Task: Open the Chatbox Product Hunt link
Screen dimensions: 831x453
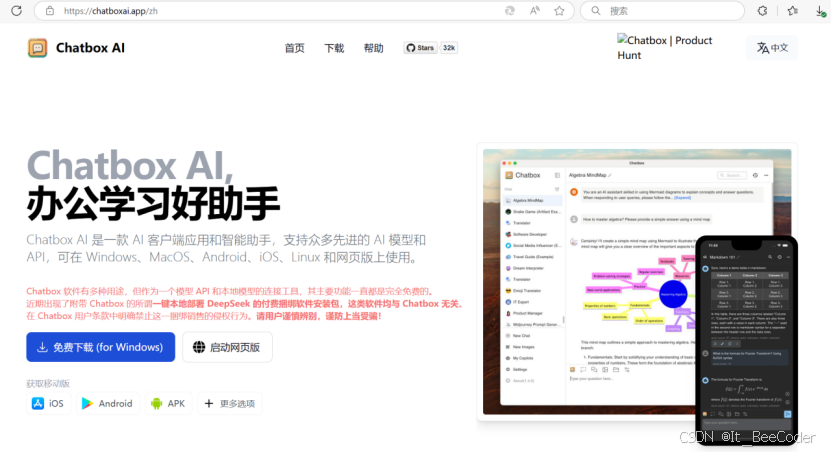Action: pos(665,48)
